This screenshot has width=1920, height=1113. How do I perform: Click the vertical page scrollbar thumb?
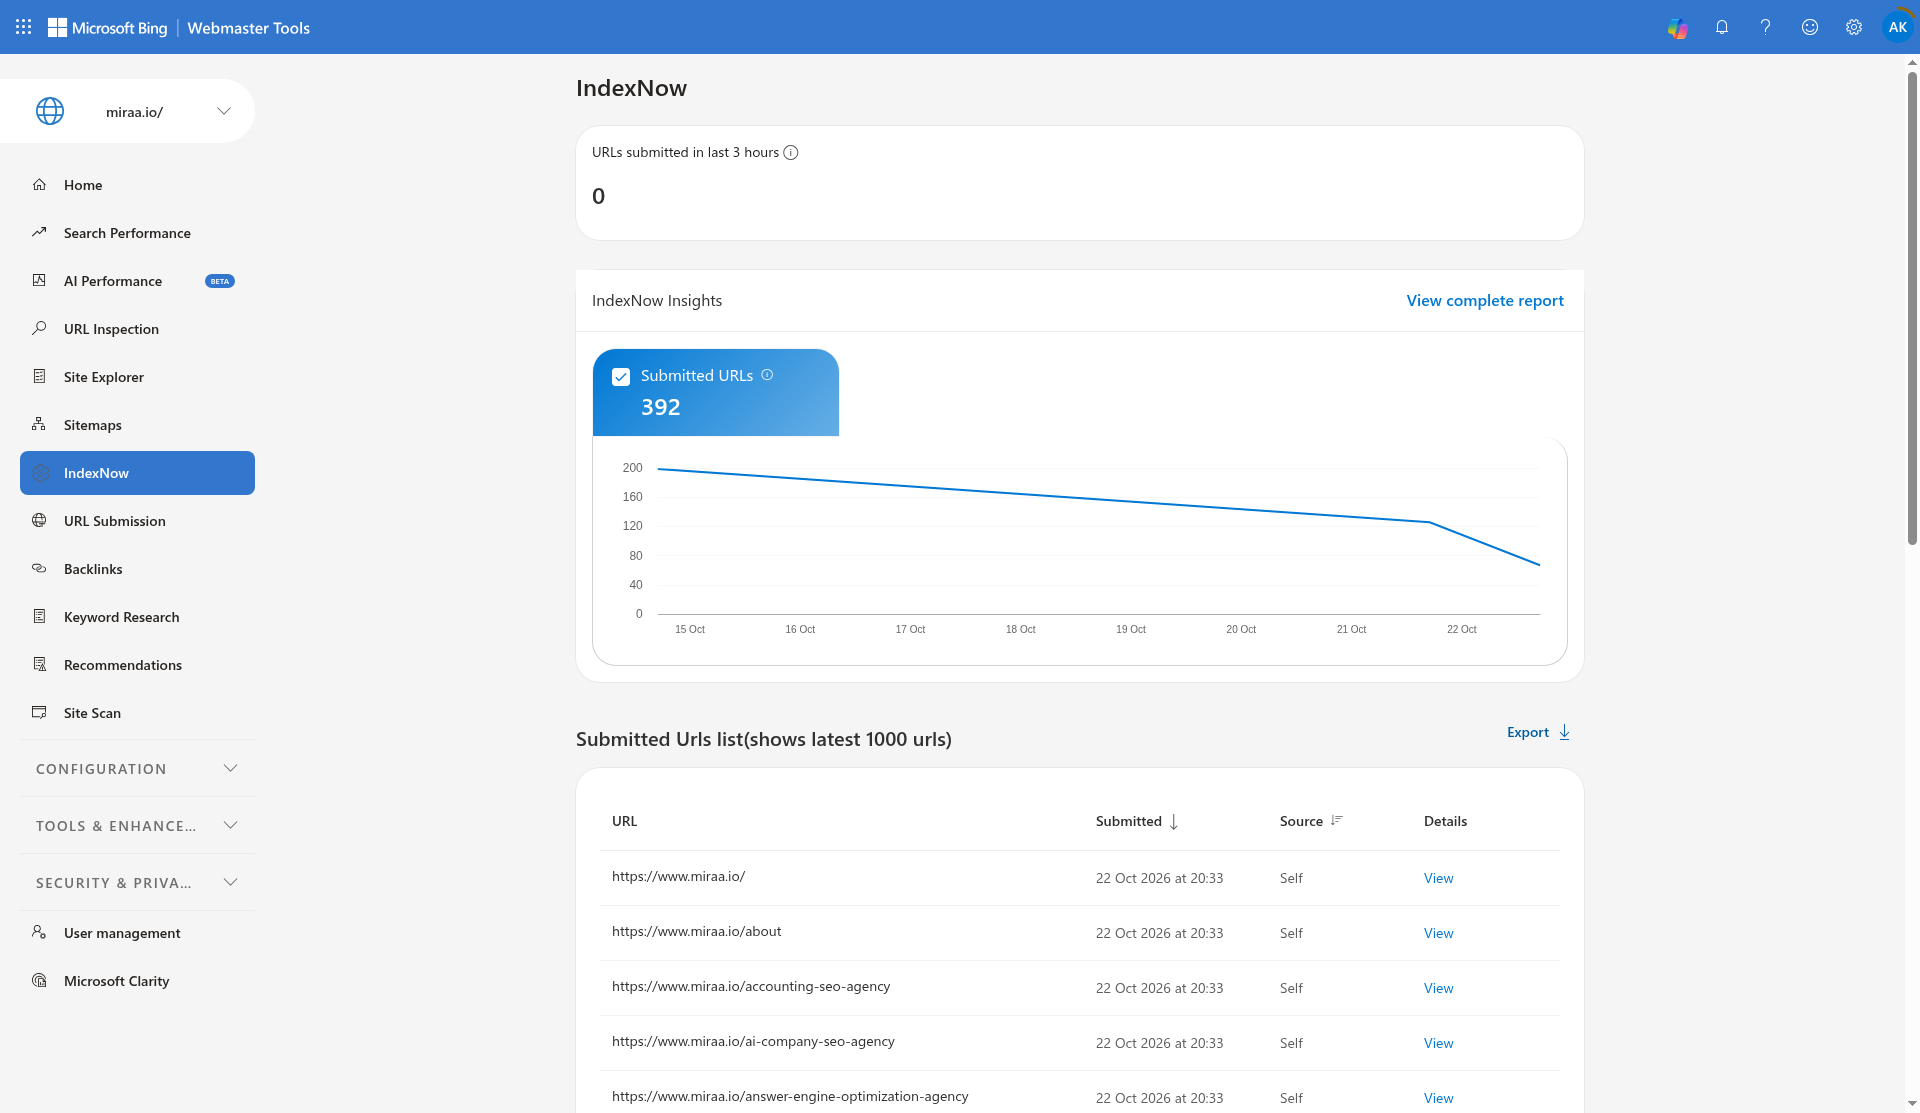pyautogui.click(x=1912, y=308)
